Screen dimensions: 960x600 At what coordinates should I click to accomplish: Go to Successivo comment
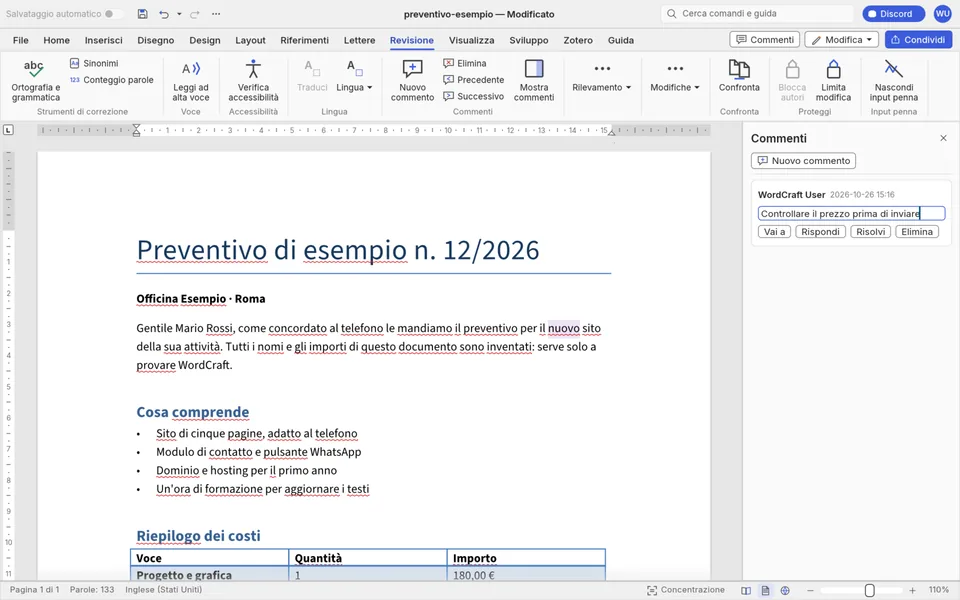(x=473, y=96)
